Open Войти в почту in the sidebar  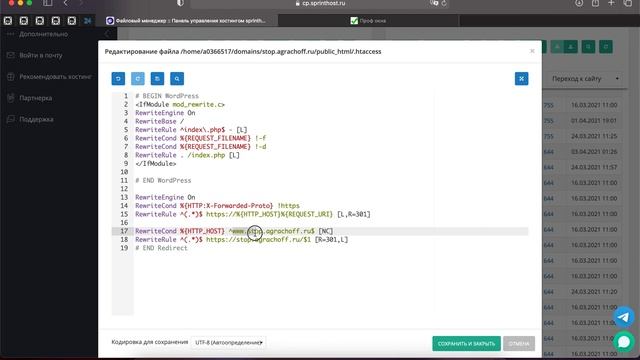tap(41, 55)
